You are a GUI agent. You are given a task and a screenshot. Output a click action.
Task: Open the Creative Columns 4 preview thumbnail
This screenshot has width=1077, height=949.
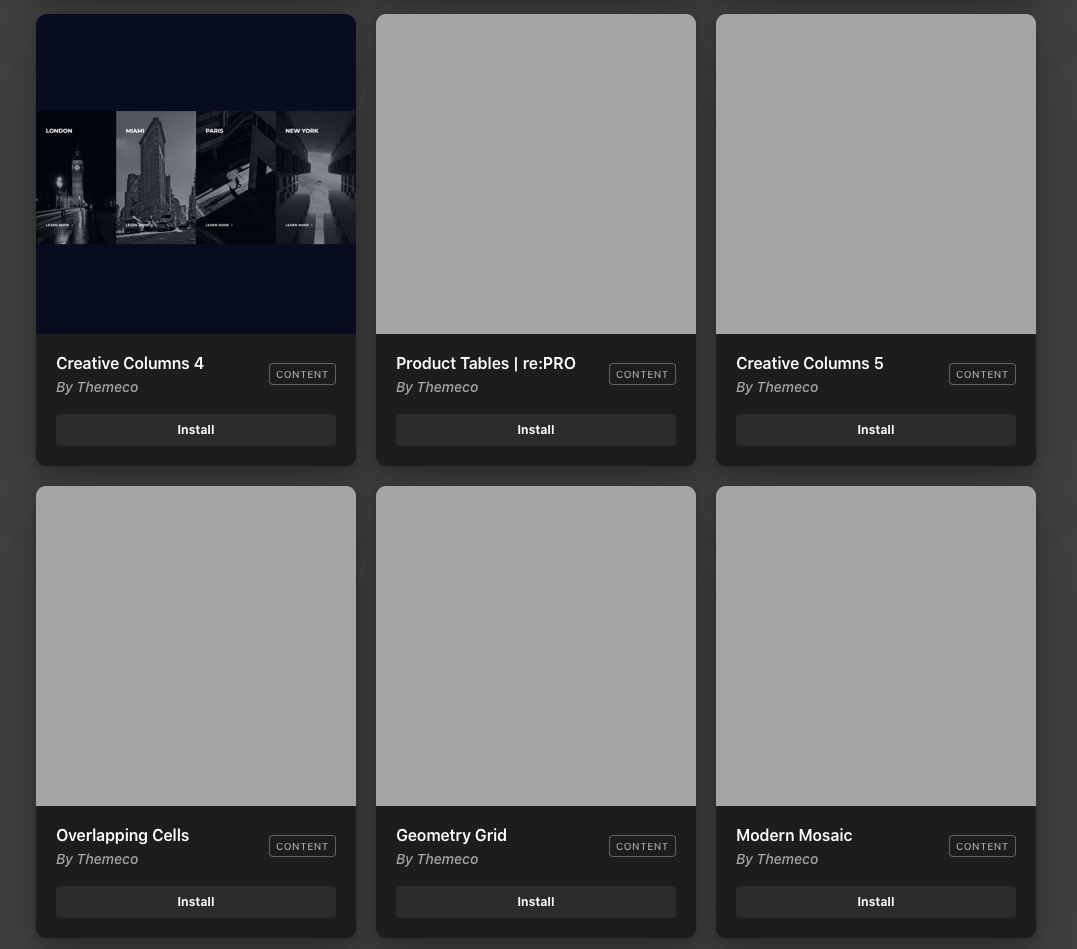(196, 174)
